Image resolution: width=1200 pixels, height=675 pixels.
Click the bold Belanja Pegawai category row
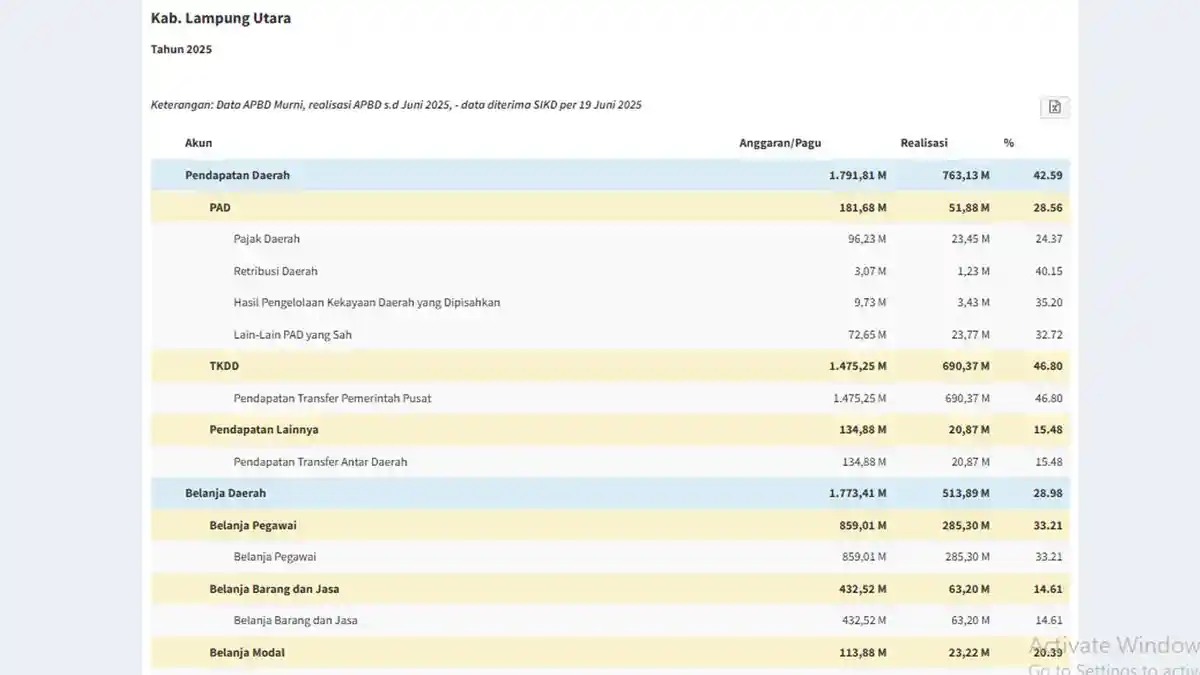pyautogui.click(x=610, y=525)
